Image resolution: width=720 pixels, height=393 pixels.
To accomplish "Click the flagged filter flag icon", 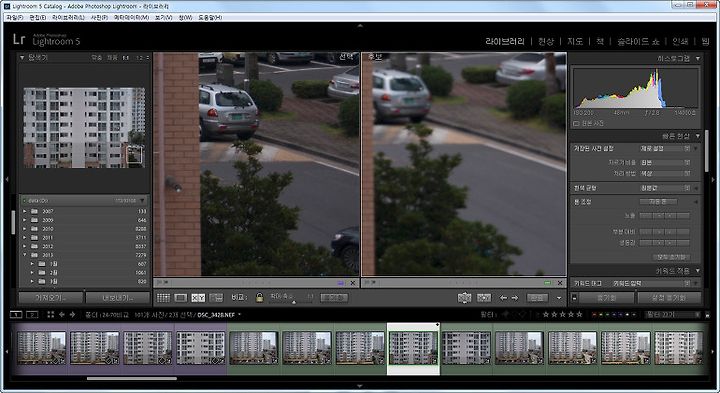I will (506, 314).
